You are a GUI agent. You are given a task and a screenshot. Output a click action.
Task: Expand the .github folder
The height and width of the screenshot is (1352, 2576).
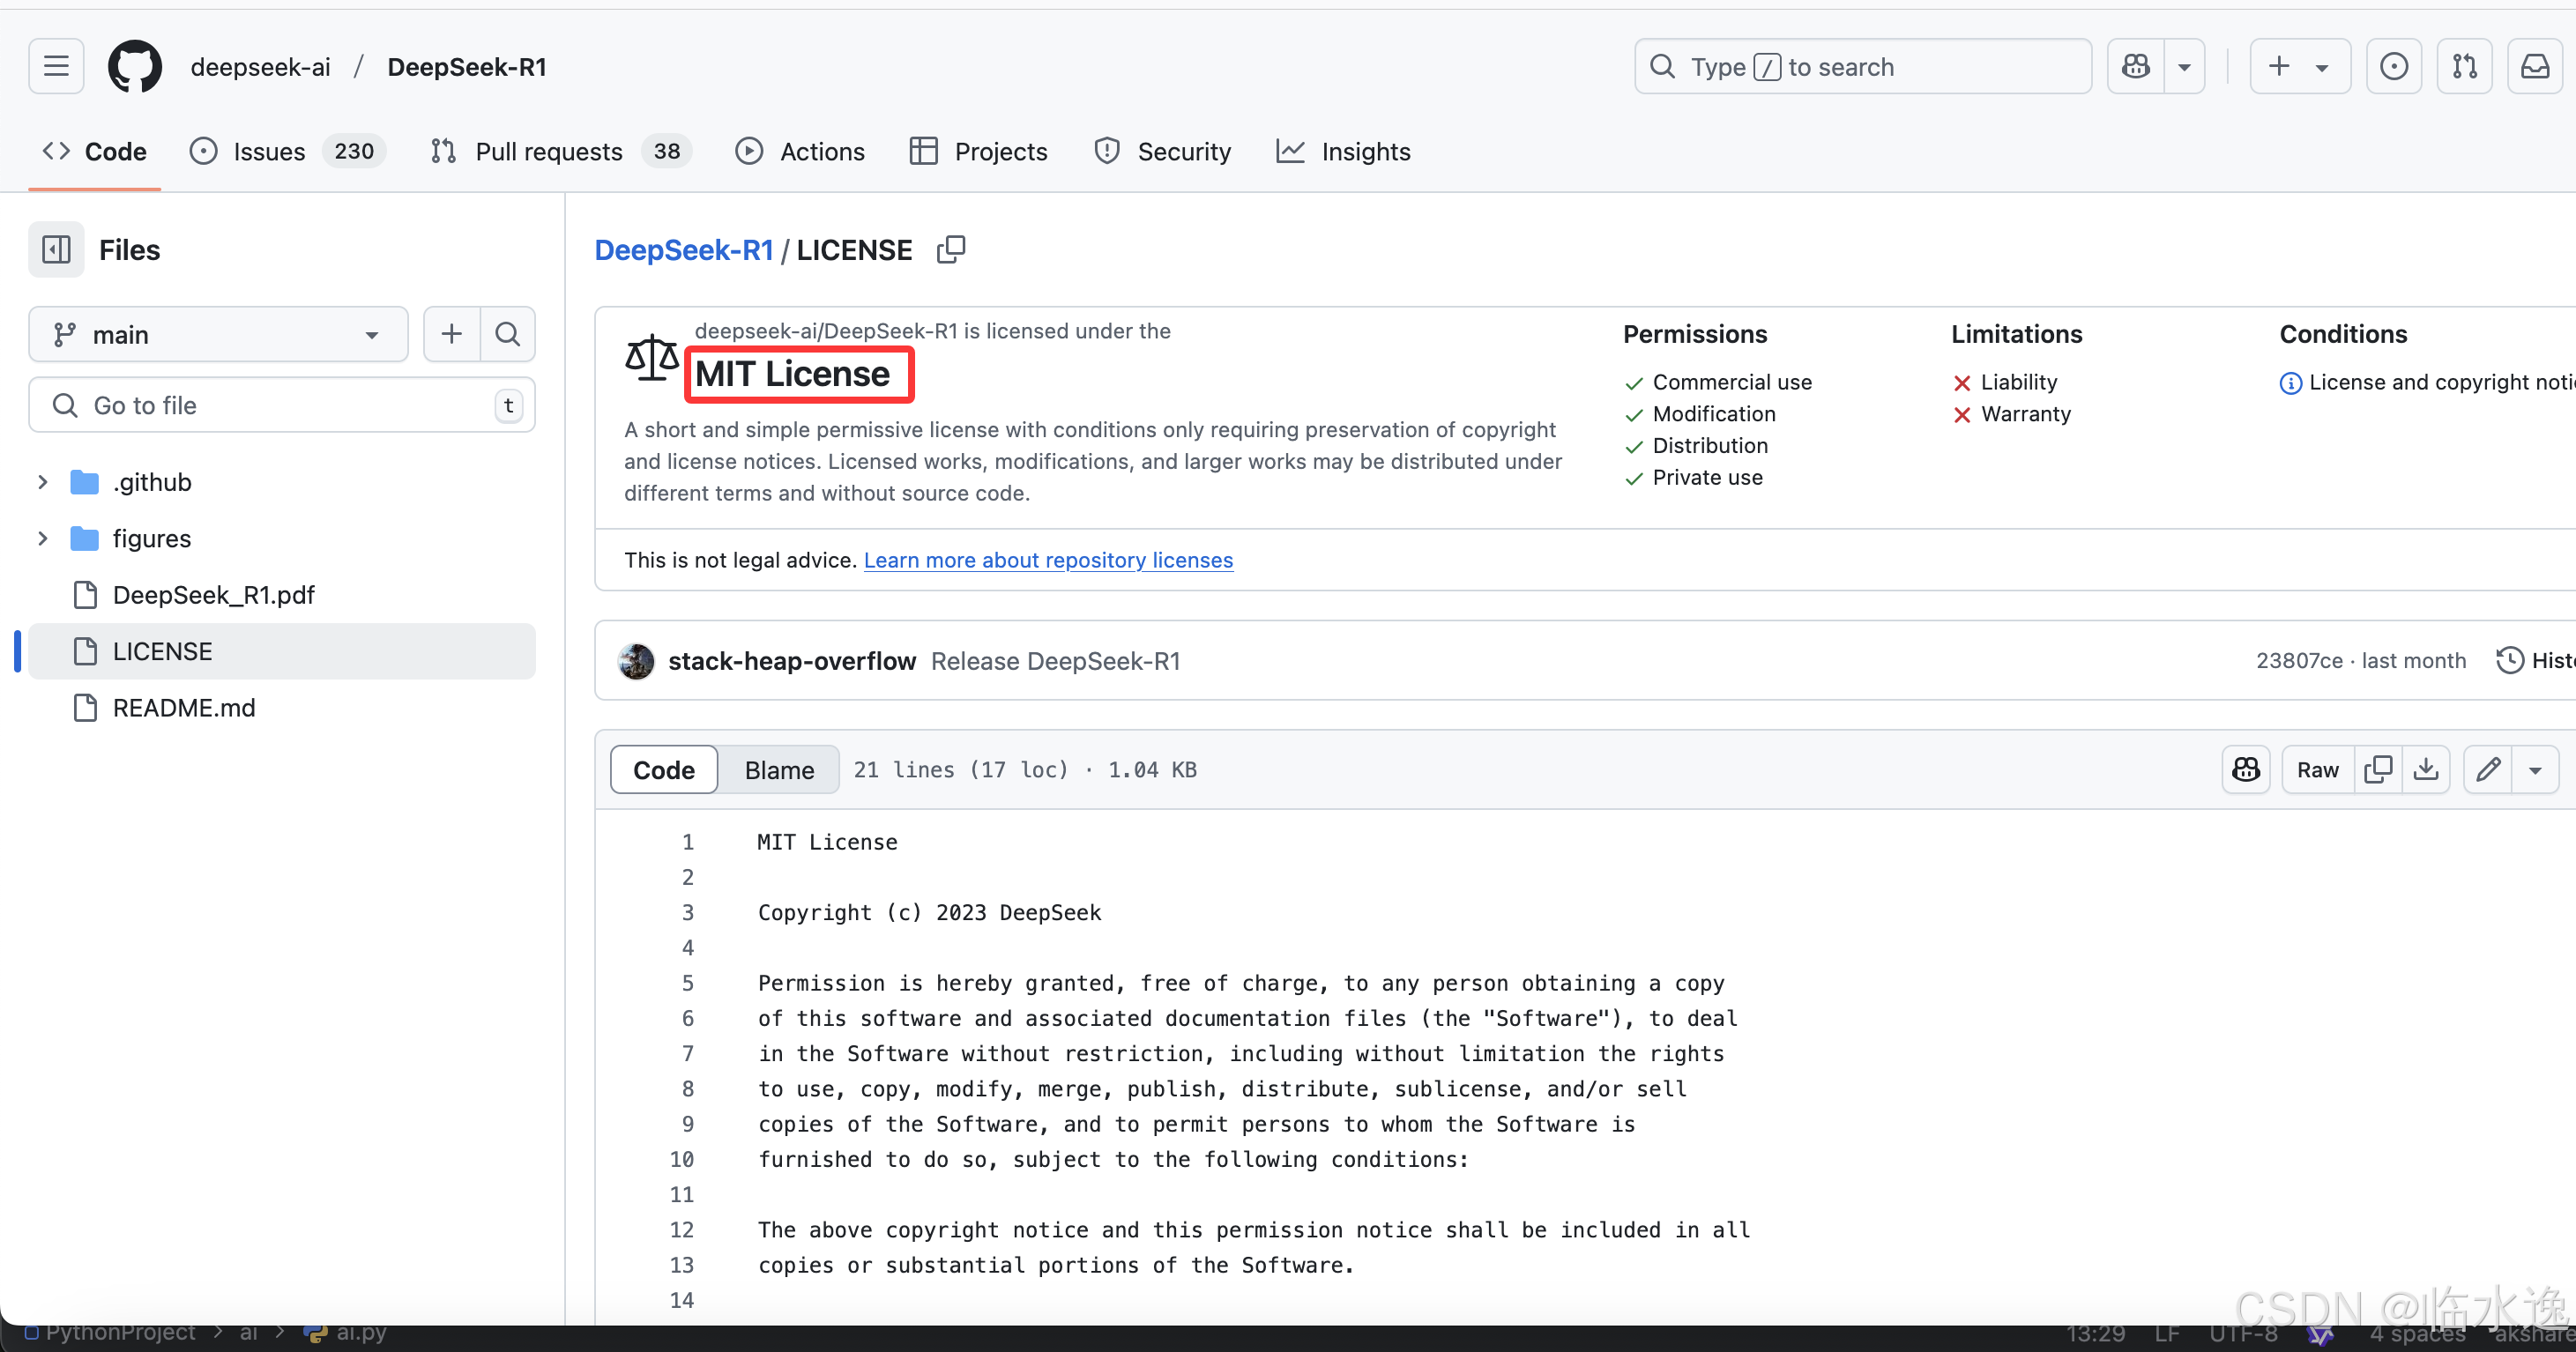pos(43,482)
